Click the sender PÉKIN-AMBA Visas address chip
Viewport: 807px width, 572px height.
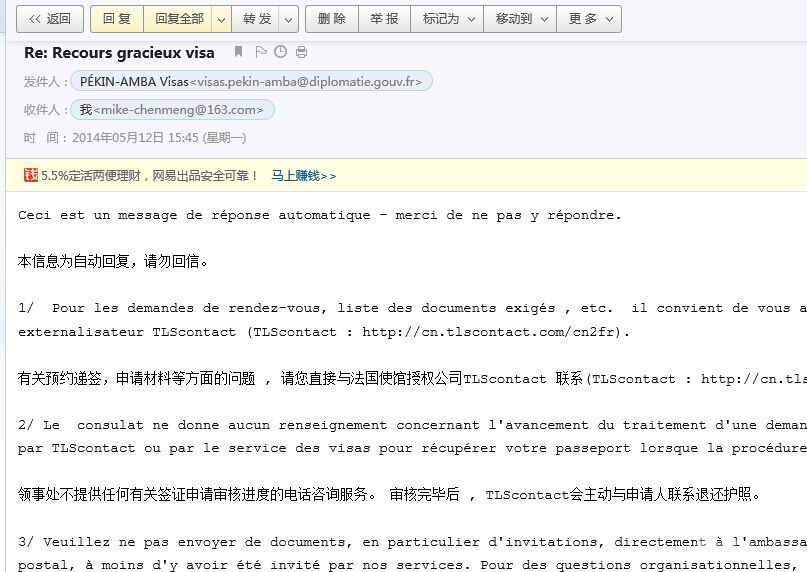pos(251,81)
